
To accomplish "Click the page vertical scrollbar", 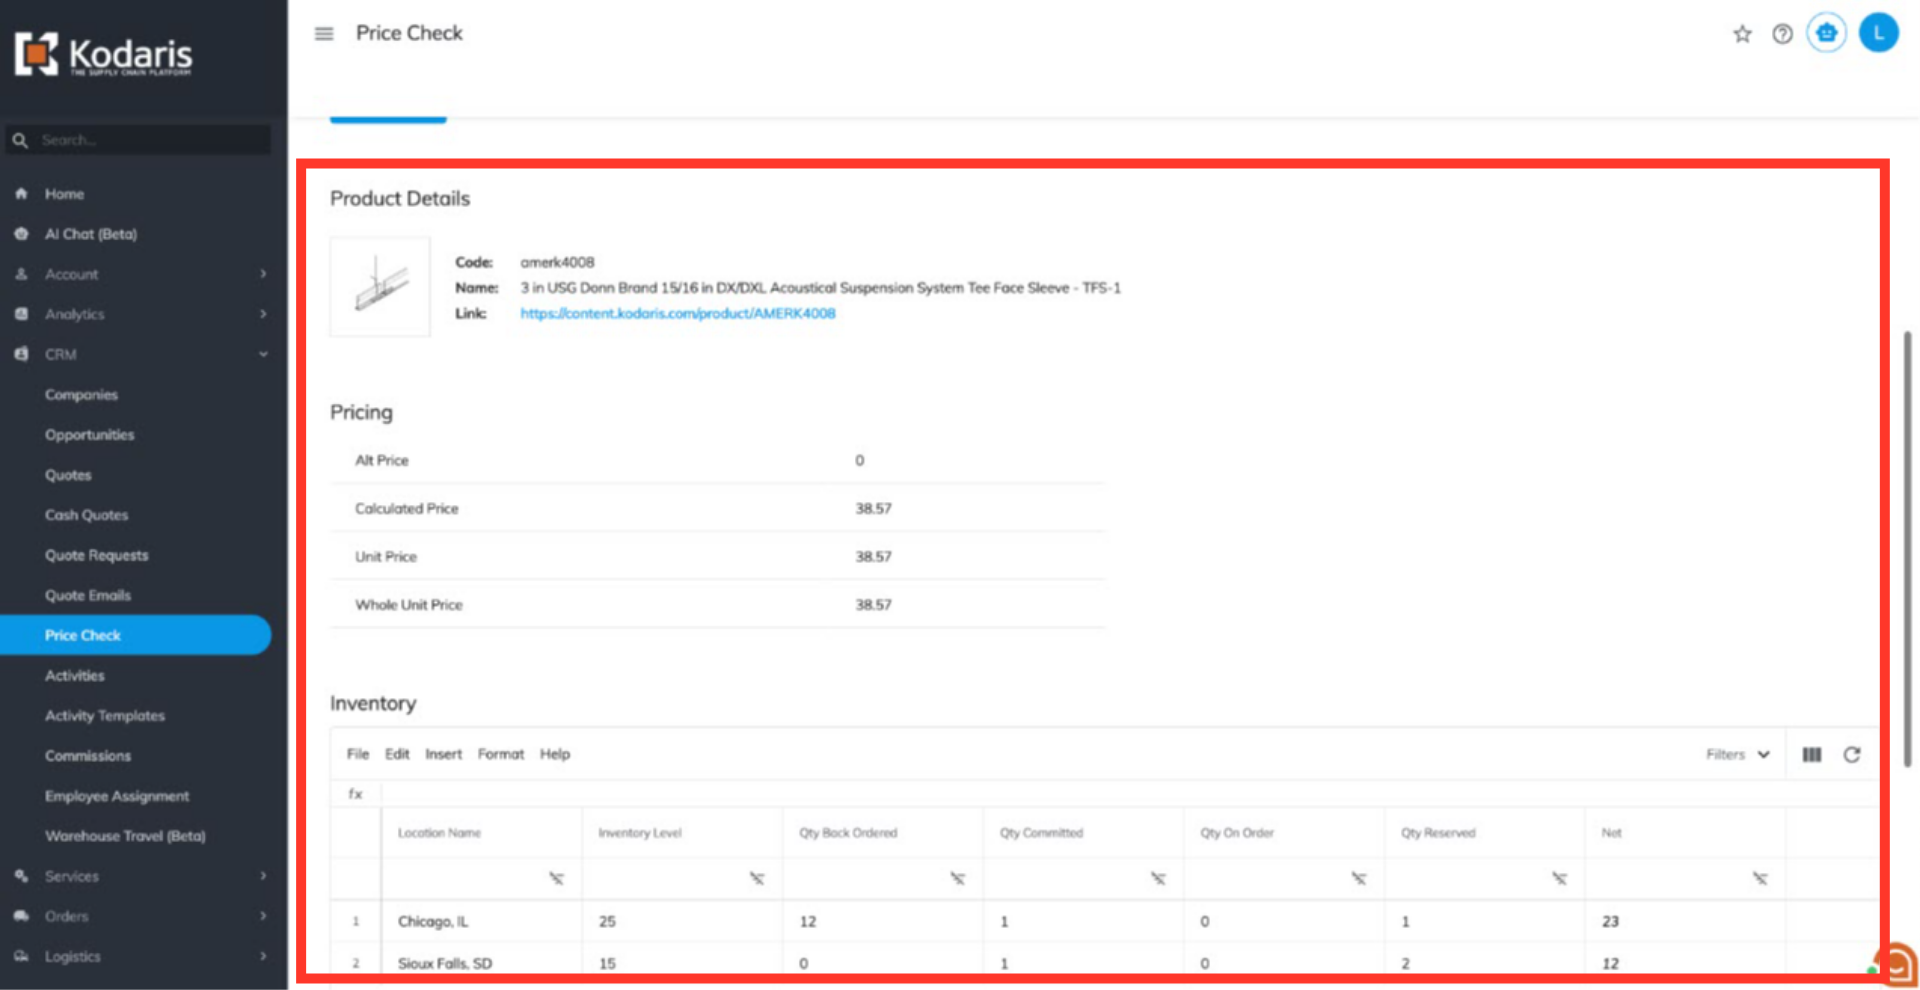I will pyautogui.click(x=1907, y=548).
